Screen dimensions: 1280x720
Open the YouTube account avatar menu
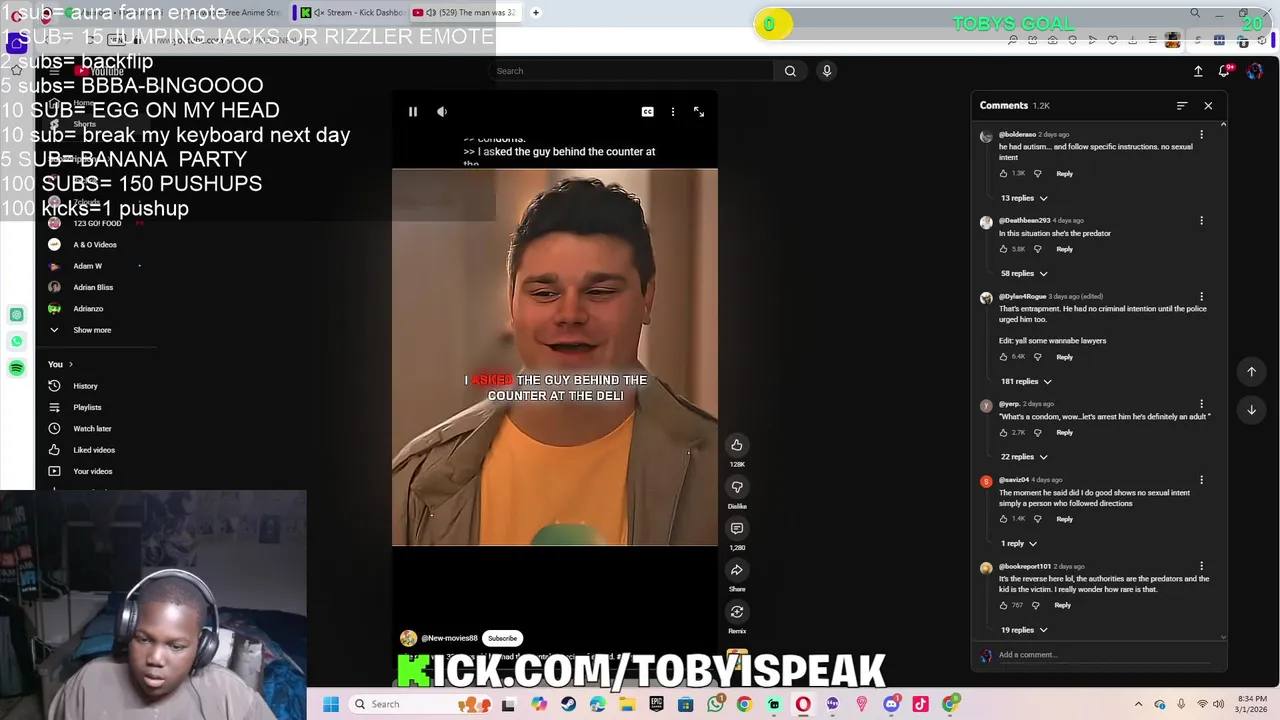tap(1254, 71)
